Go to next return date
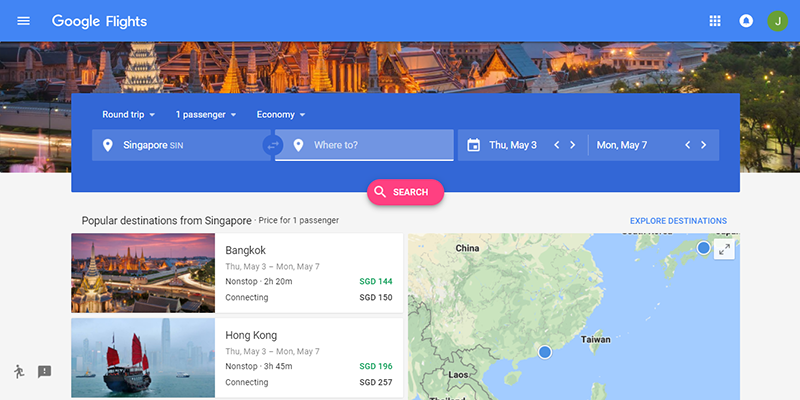The width and height of the screenshot is (800, 400). 704,145
